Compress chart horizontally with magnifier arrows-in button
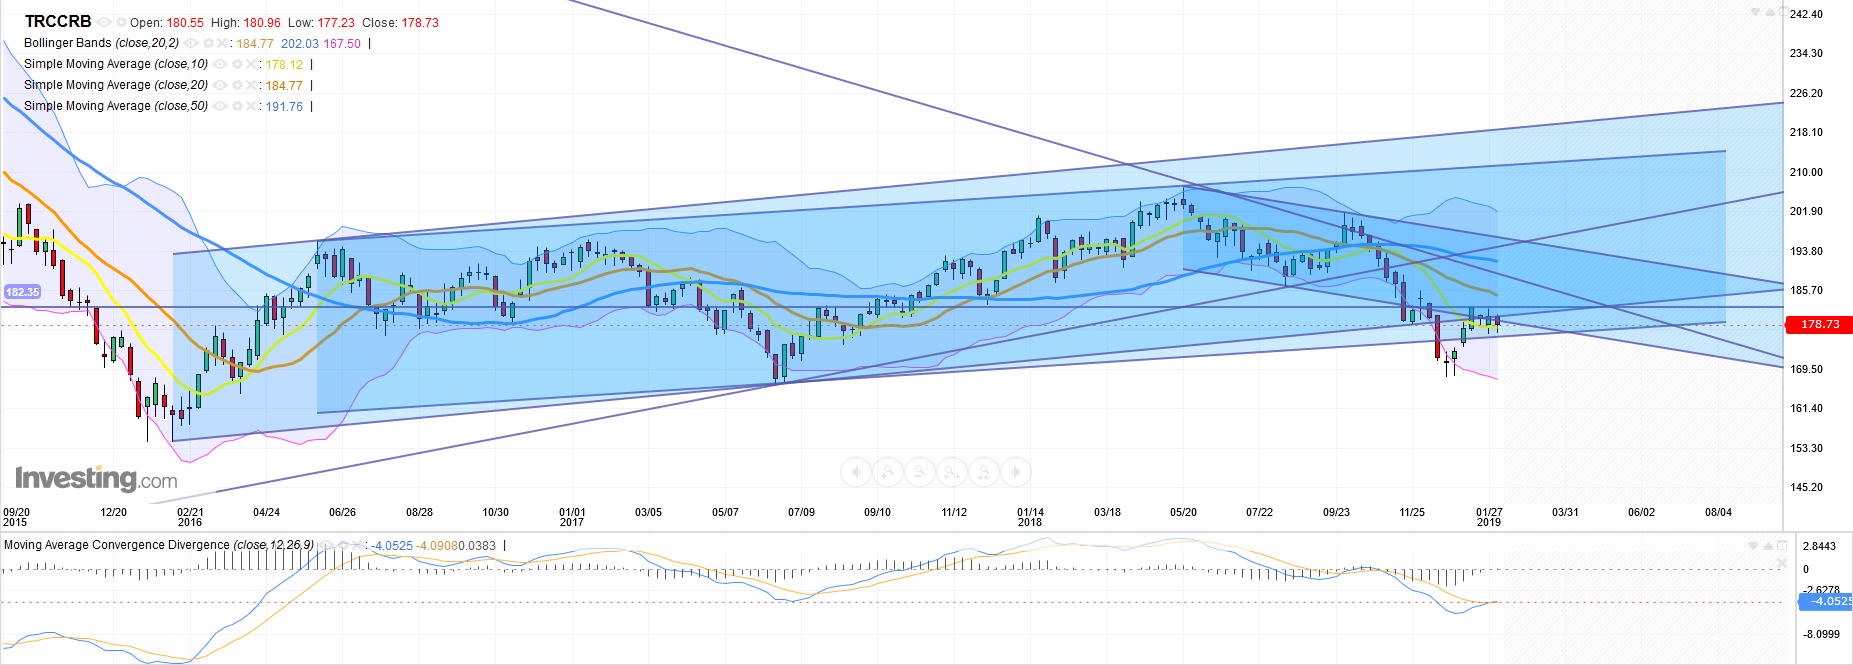This screenshot has height=665, width=1853. point(984,472)
